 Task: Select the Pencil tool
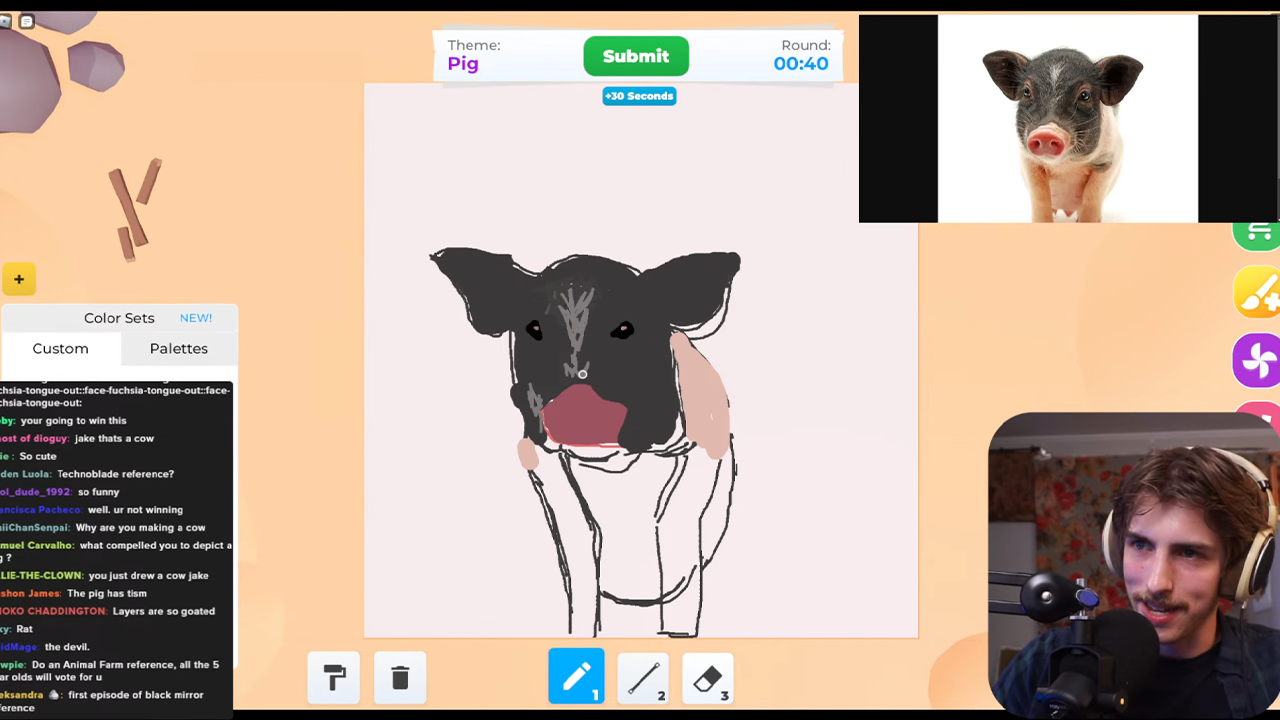click(576, 677)
